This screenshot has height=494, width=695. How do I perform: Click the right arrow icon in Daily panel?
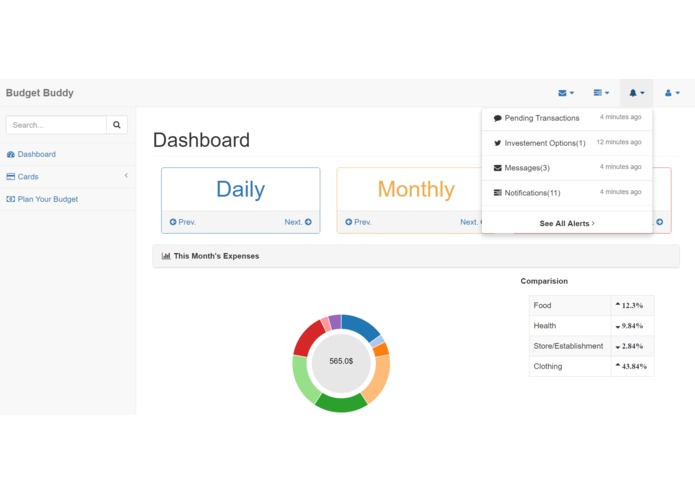pos(308,222)
